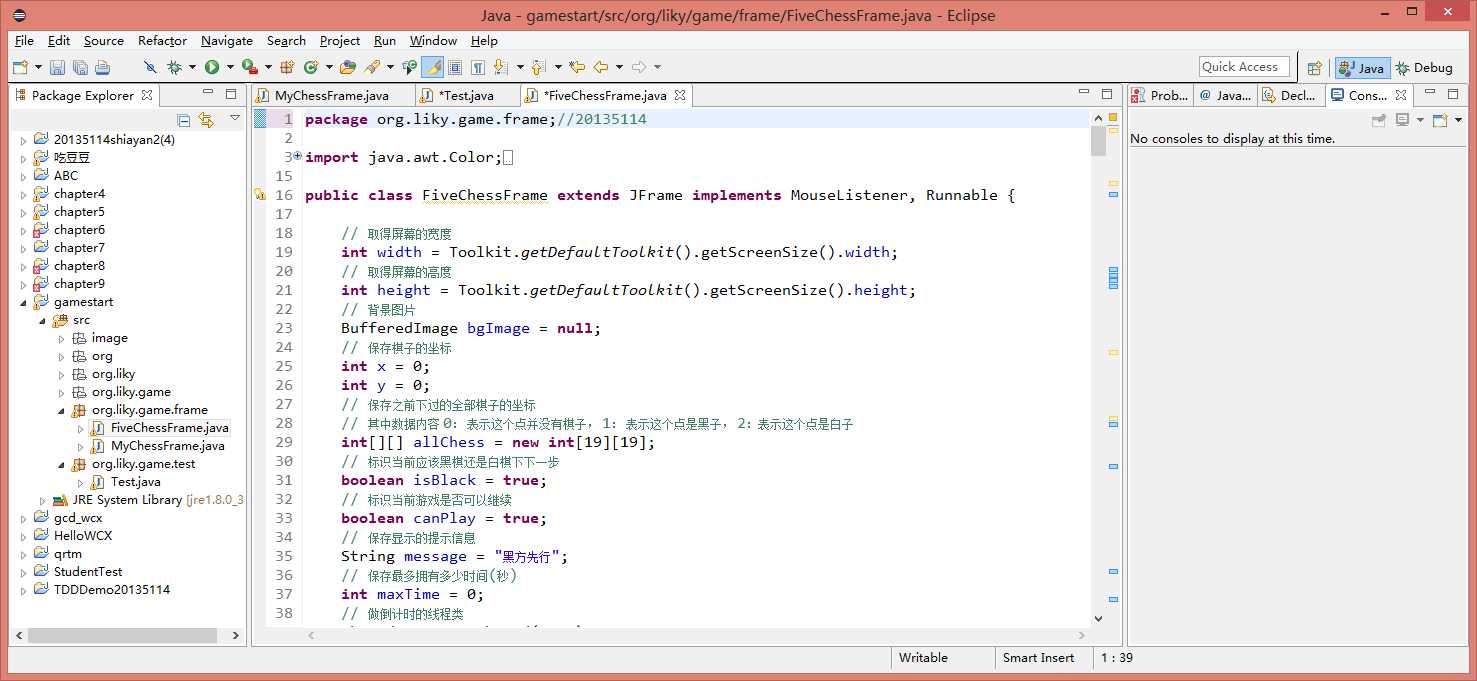The width and height of the screenshot is (1477, 681).
Task: Click the Back navigation yellow arrow
Action: click(x=600, y=67)
